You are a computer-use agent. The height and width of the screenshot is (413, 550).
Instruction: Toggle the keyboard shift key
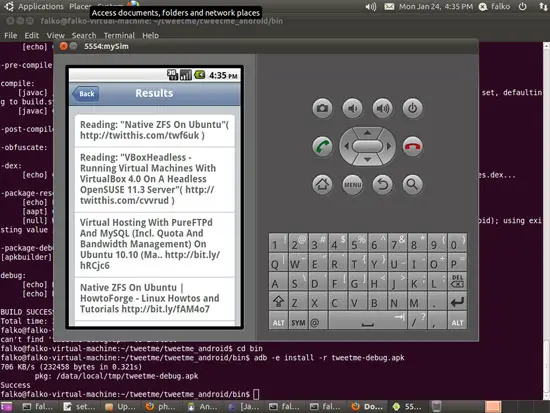pyautogui.click(x=279, y=302)
